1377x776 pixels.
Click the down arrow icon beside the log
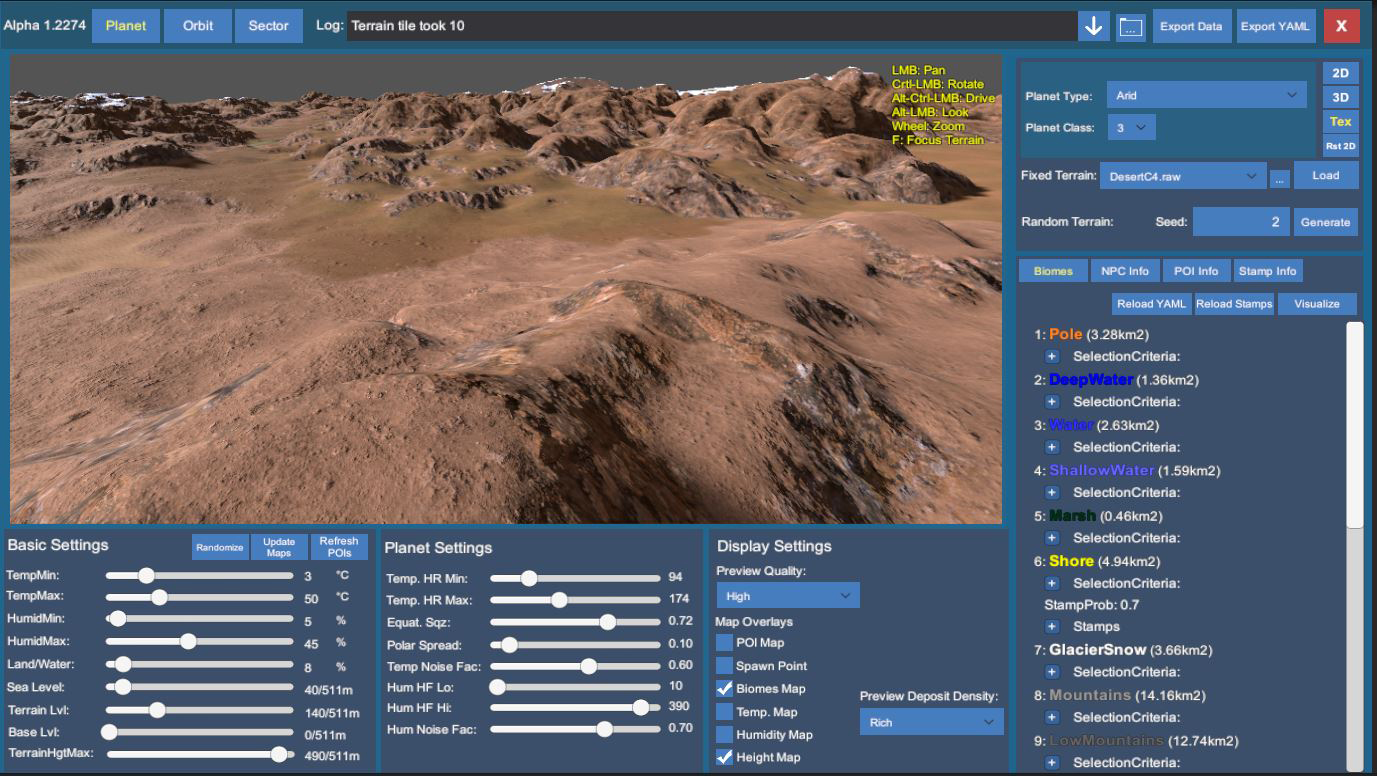(x=1093, y=26)
